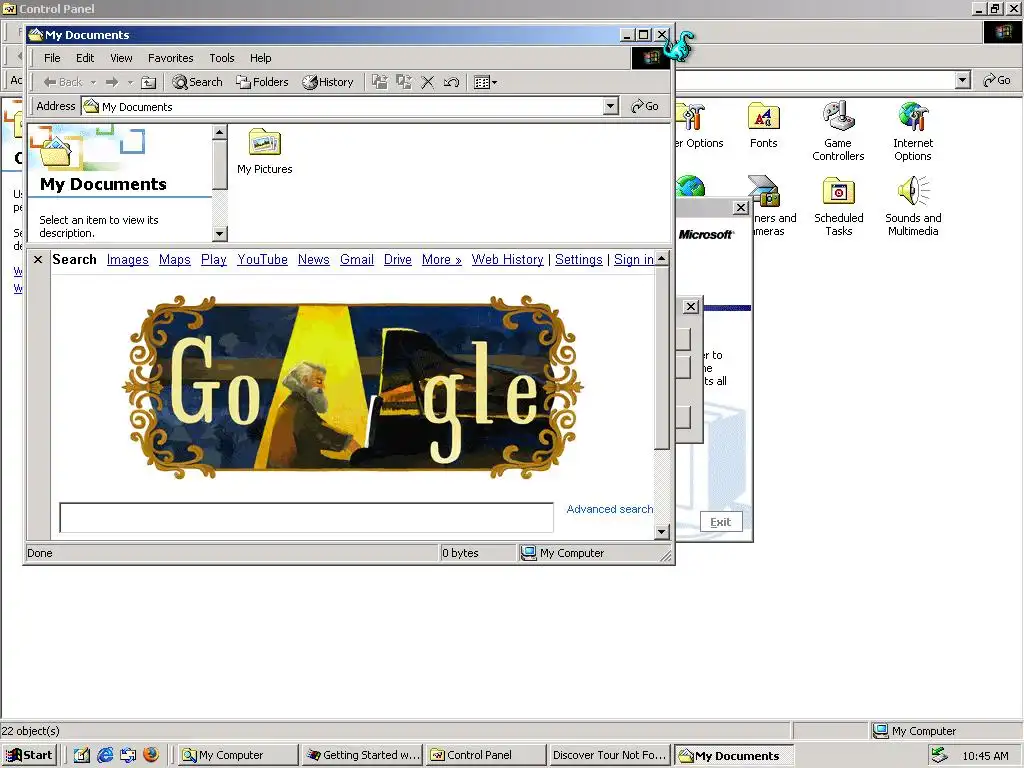The height and width of the screenshot is (768, 1024).
Task: Launch Internet Explorer from Quick Launch
Action: click(105, 755)
